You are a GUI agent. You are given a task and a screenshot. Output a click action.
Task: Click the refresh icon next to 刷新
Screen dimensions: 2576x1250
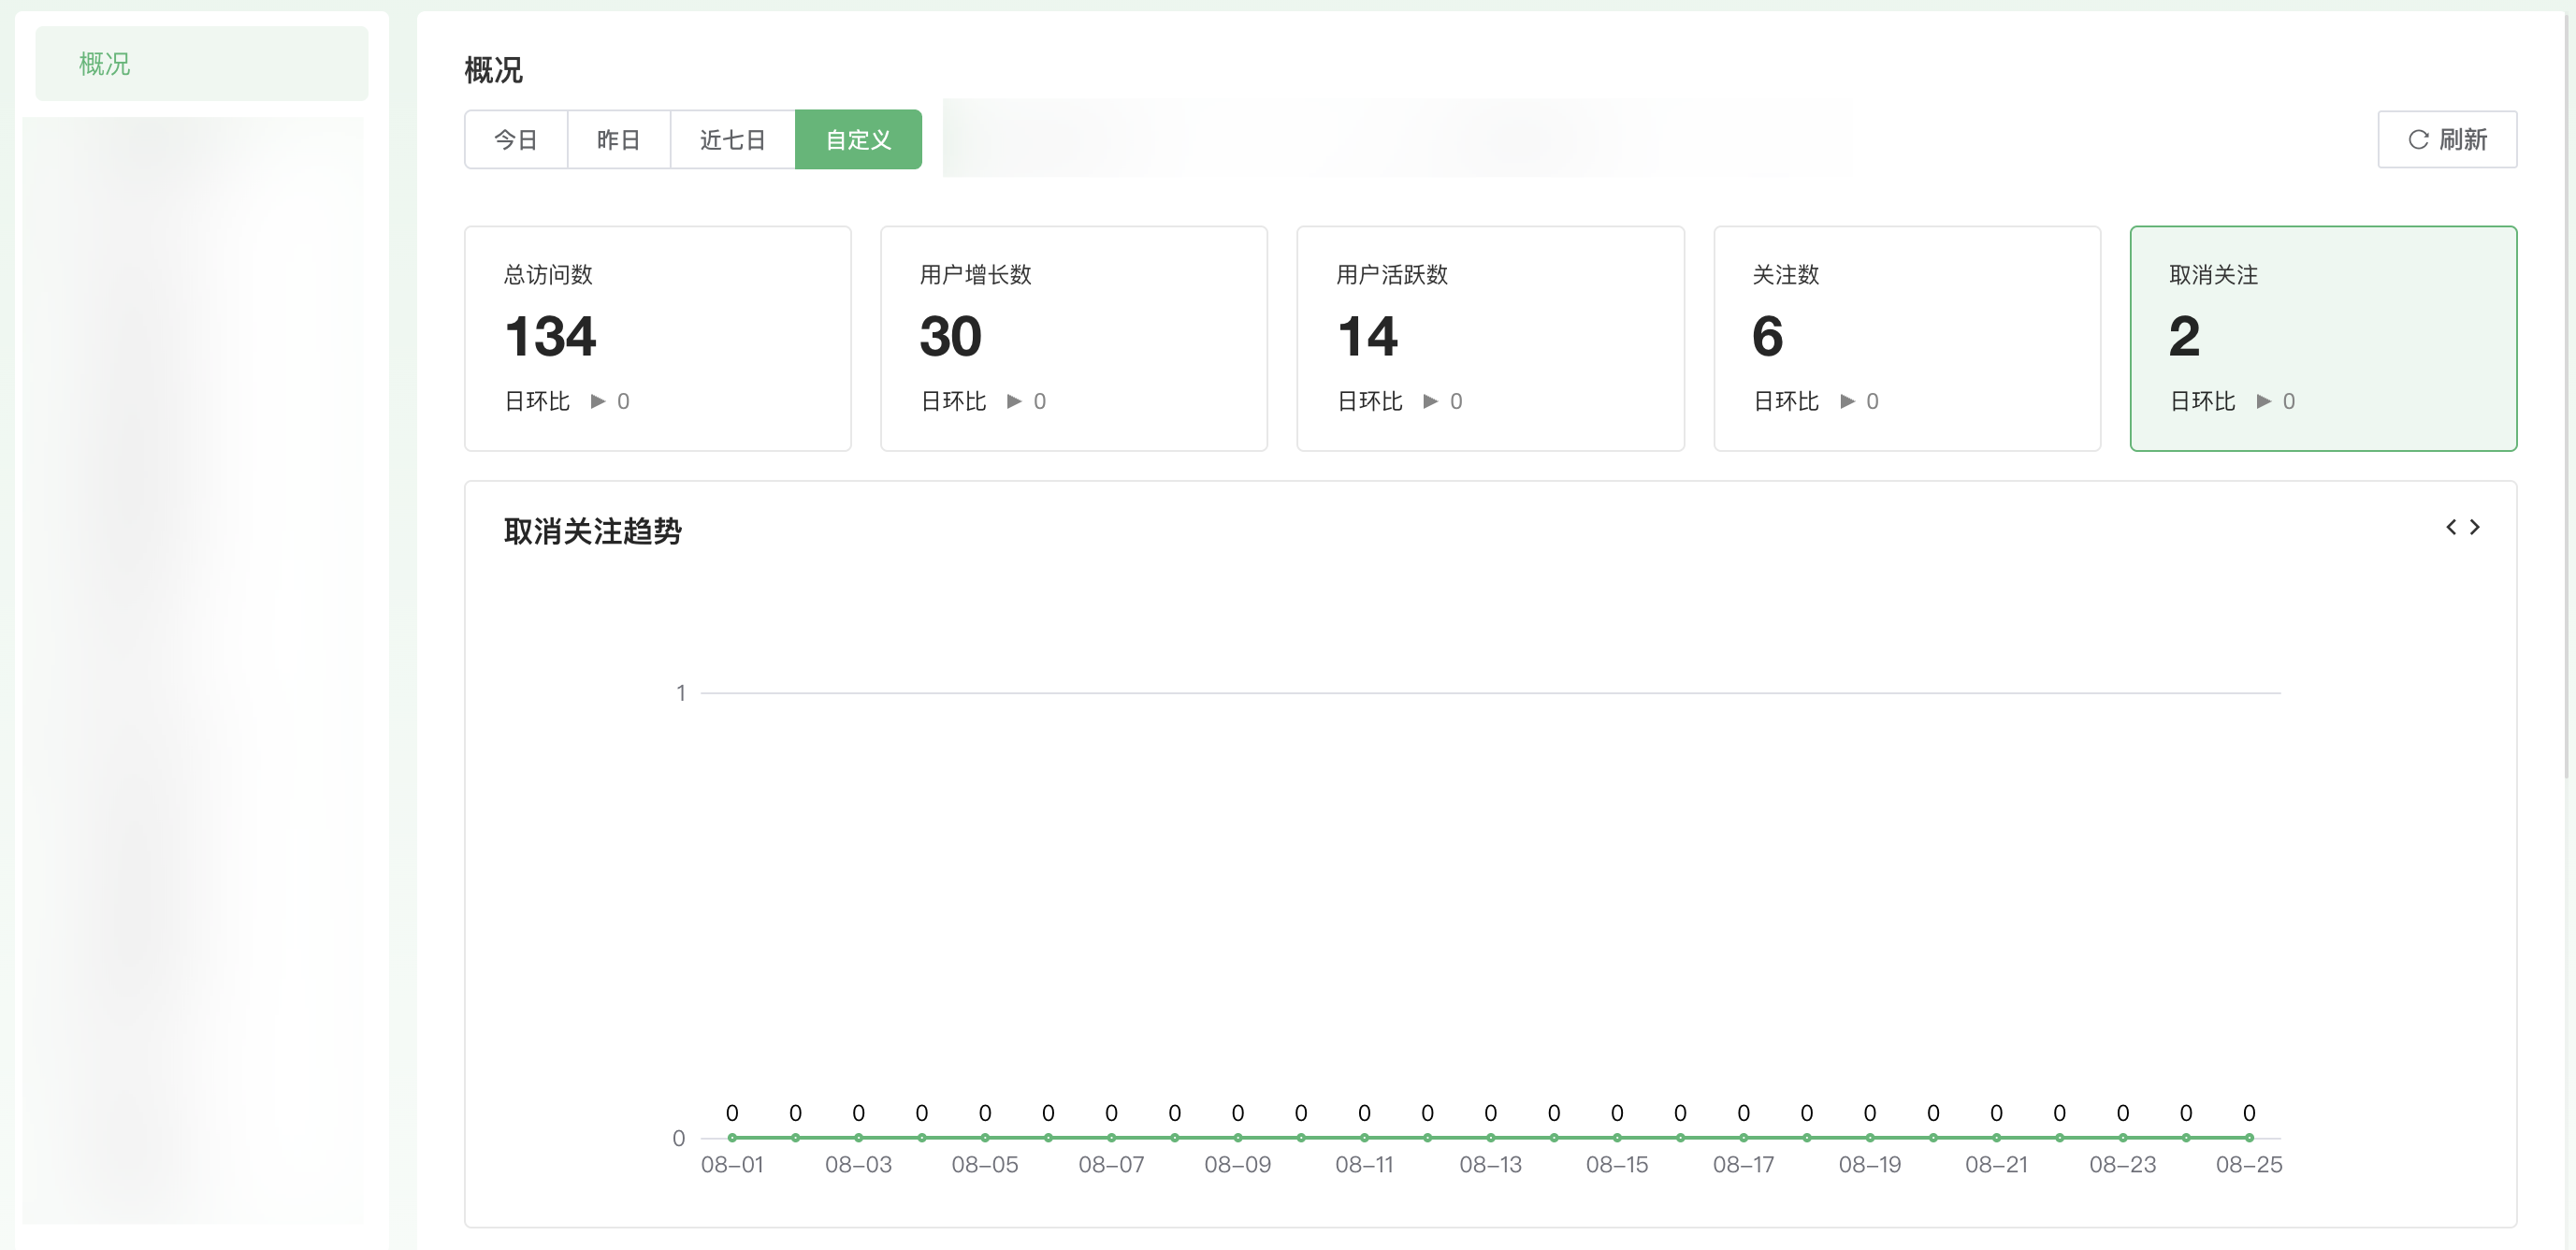2417,140
